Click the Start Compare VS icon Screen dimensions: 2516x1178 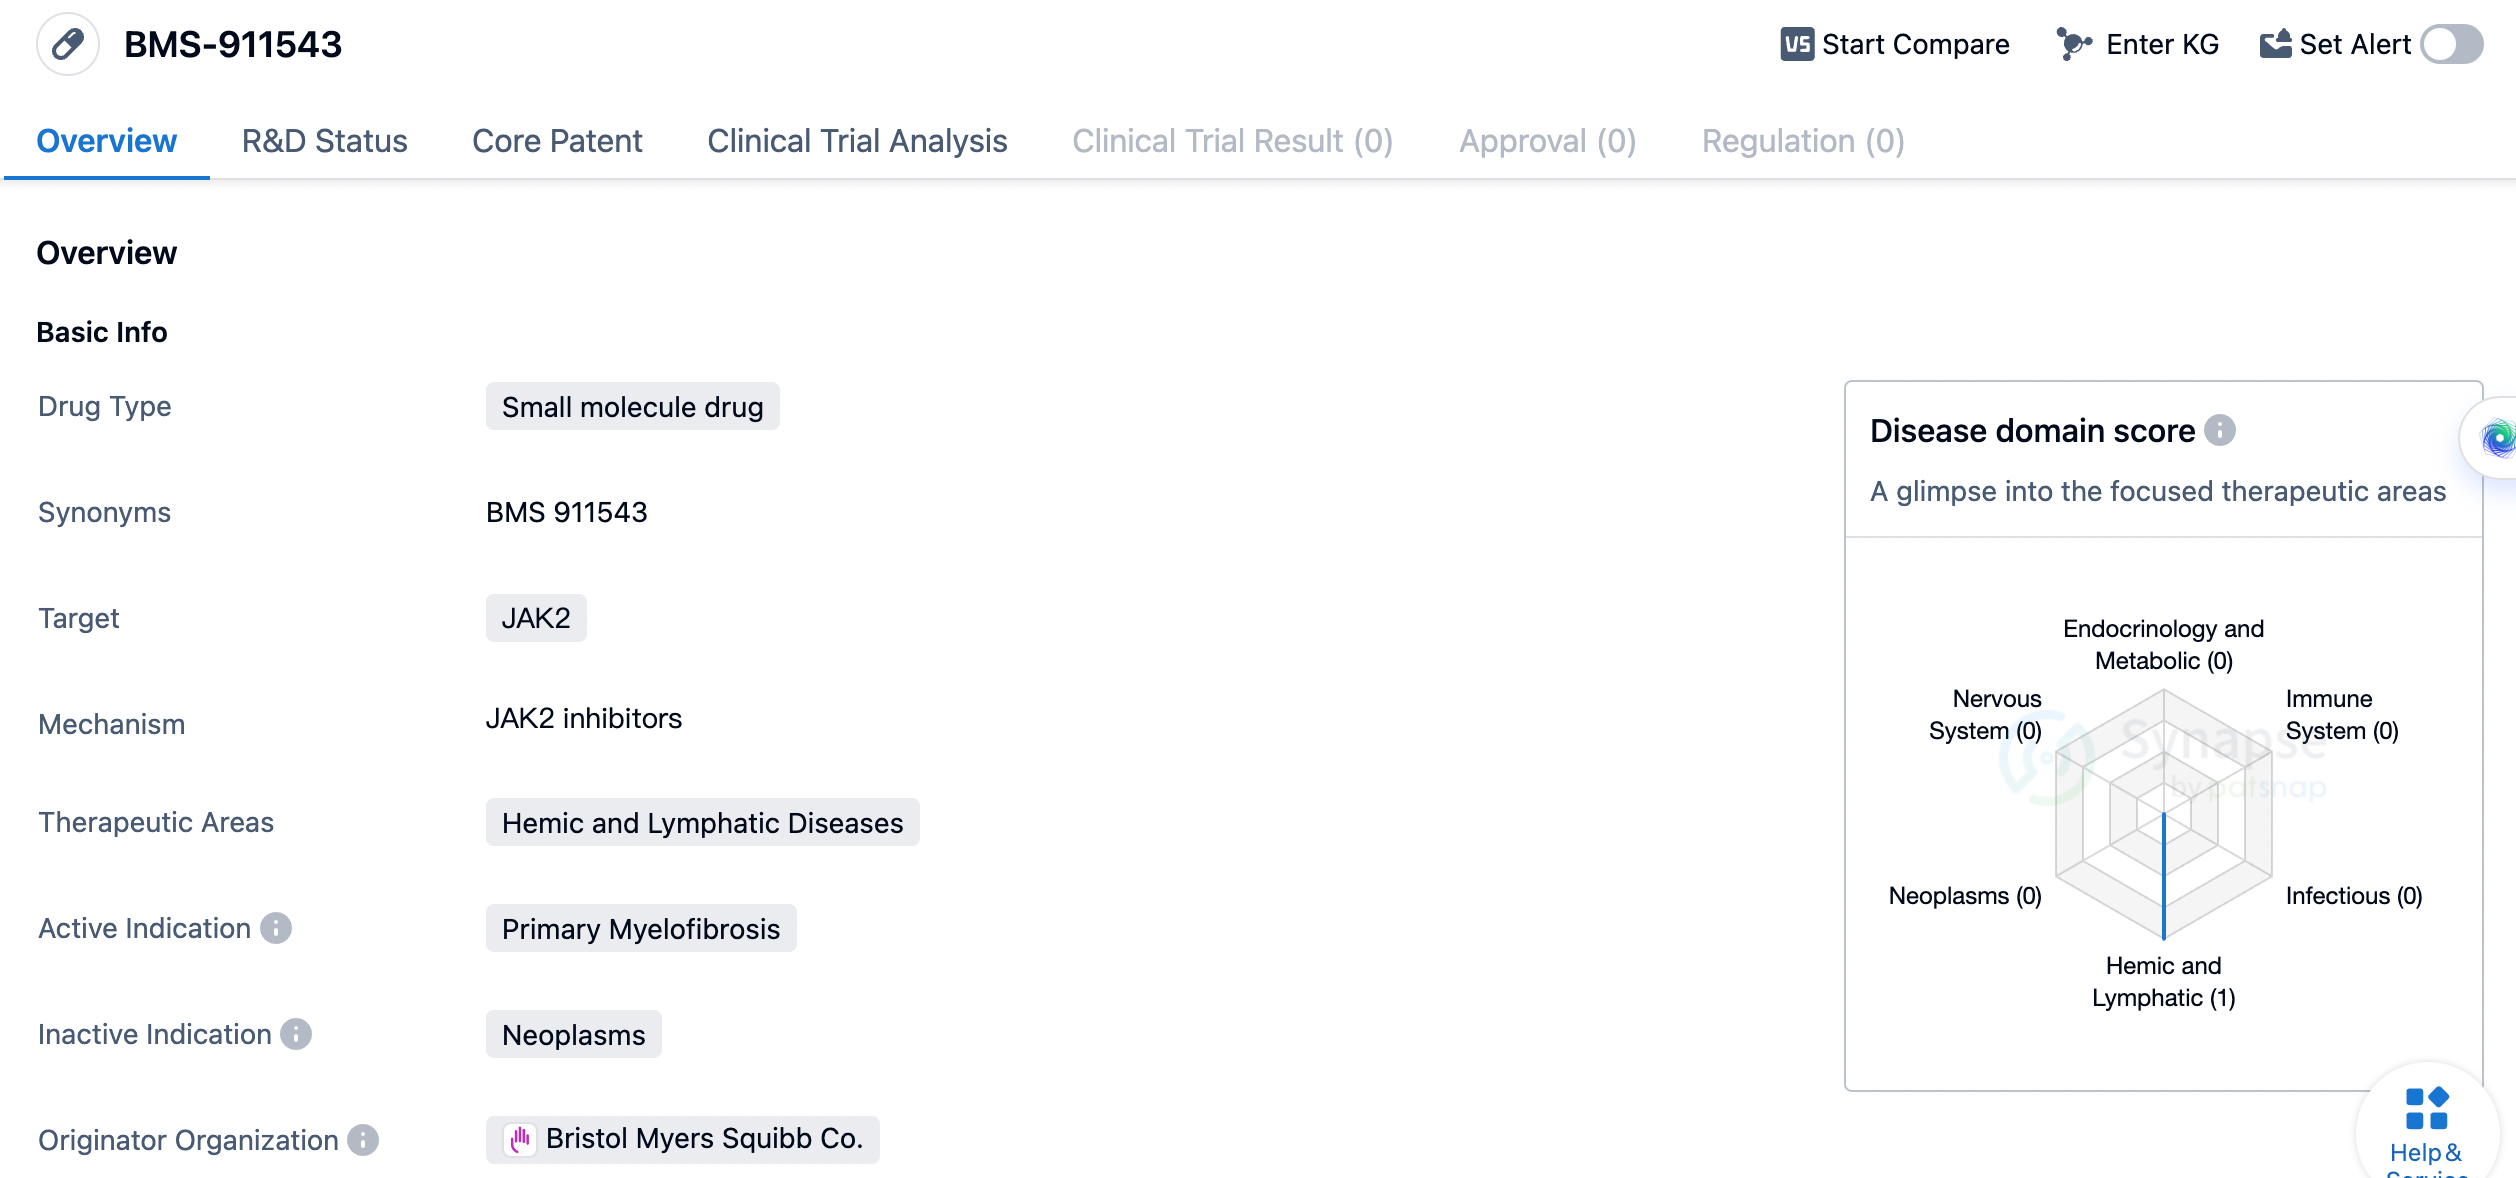1797,44
